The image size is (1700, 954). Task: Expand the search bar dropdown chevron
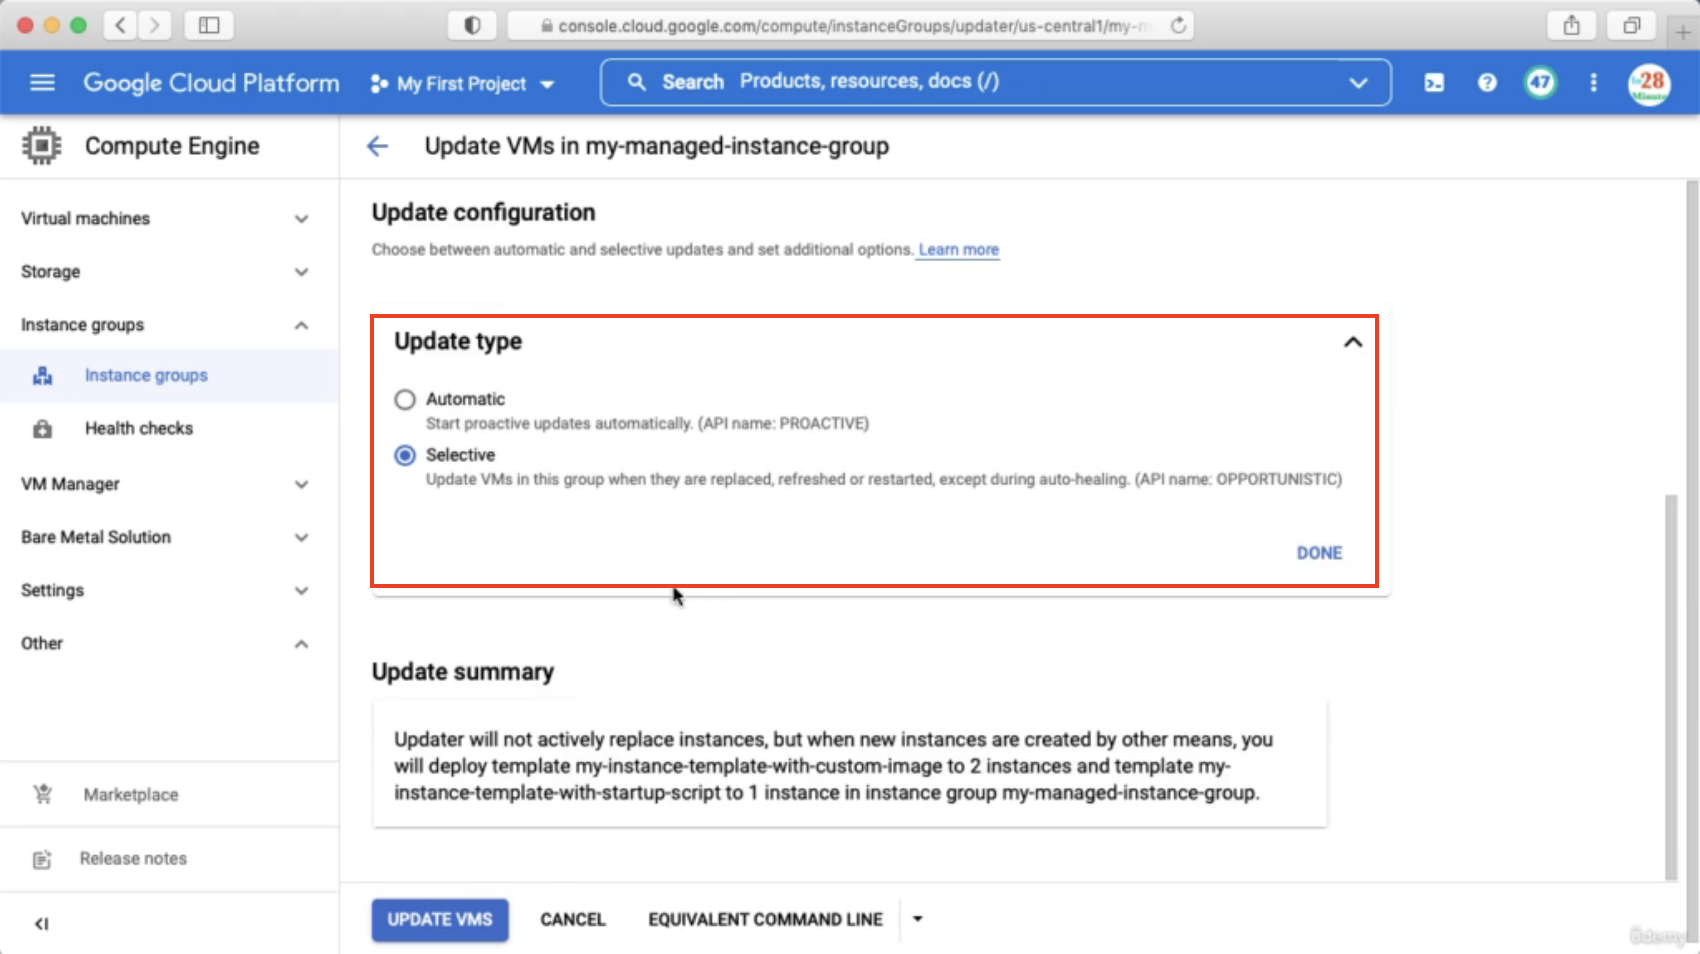[x=1358, y=82]
